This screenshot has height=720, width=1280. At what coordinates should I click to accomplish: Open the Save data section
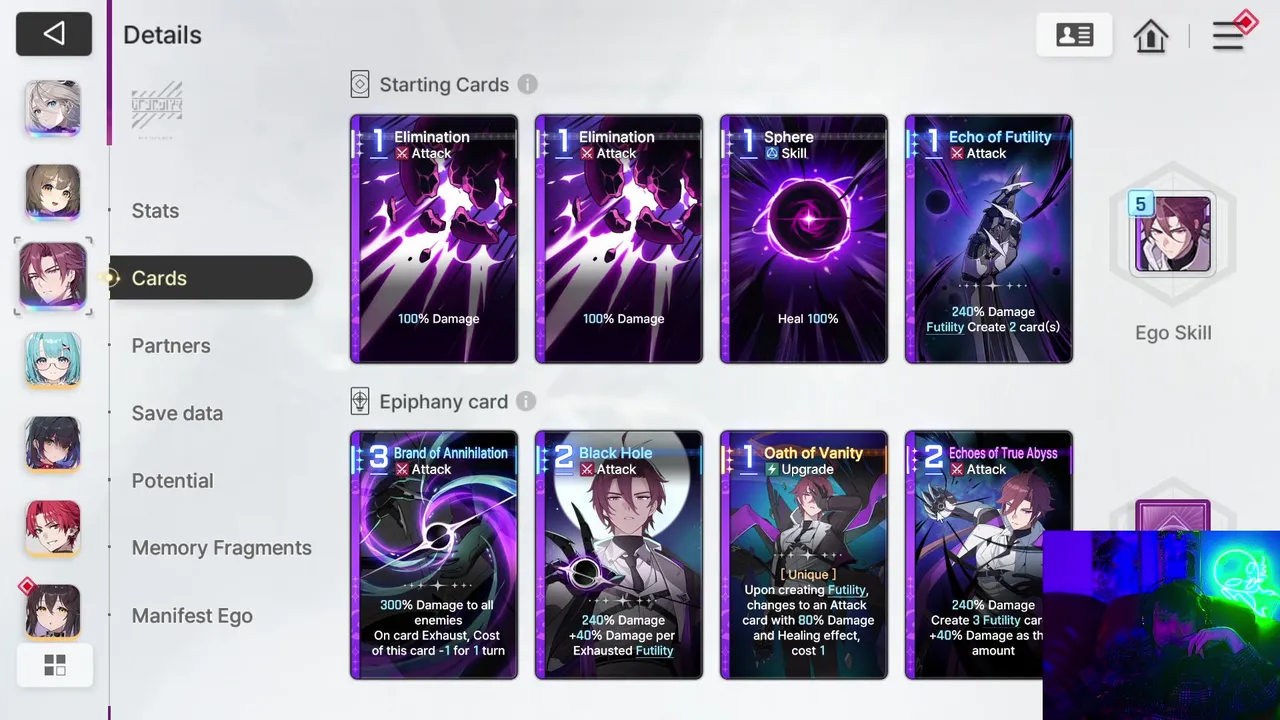177,413
